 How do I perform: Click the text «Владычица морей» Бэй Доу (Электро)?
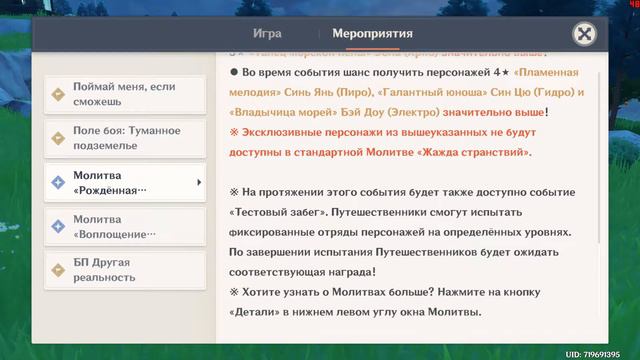pyautogui.click(x=334, y=112)
